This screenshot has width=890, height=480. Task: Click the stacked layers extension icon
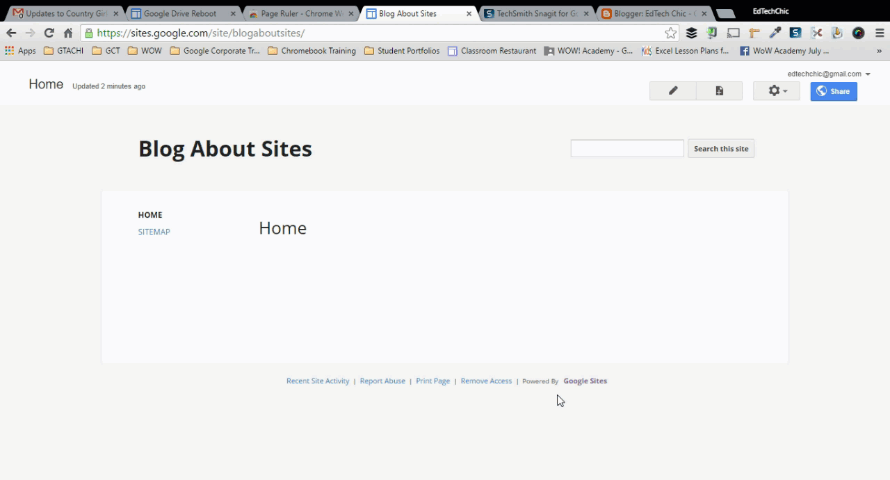(x=691, y=33)
